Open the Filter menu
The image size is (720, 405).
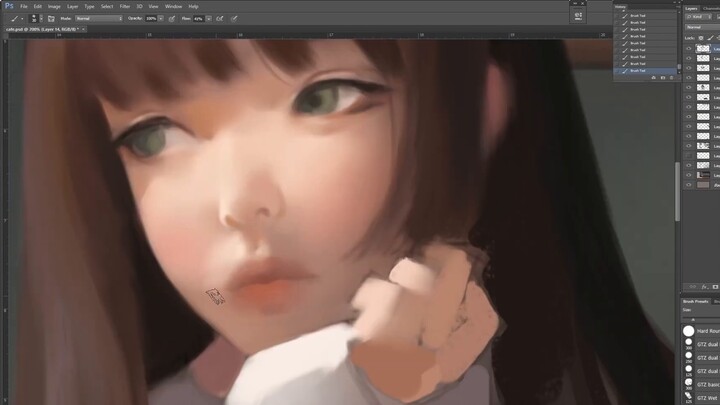click(x=125, y=6)
